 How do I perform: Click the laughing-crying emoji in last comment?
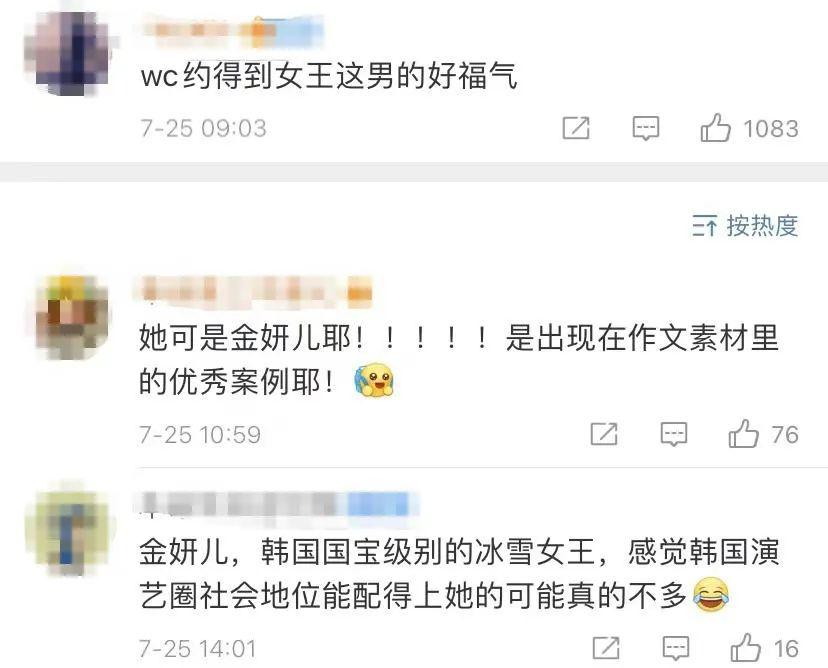pyautogui.click(x=711, y=595)
